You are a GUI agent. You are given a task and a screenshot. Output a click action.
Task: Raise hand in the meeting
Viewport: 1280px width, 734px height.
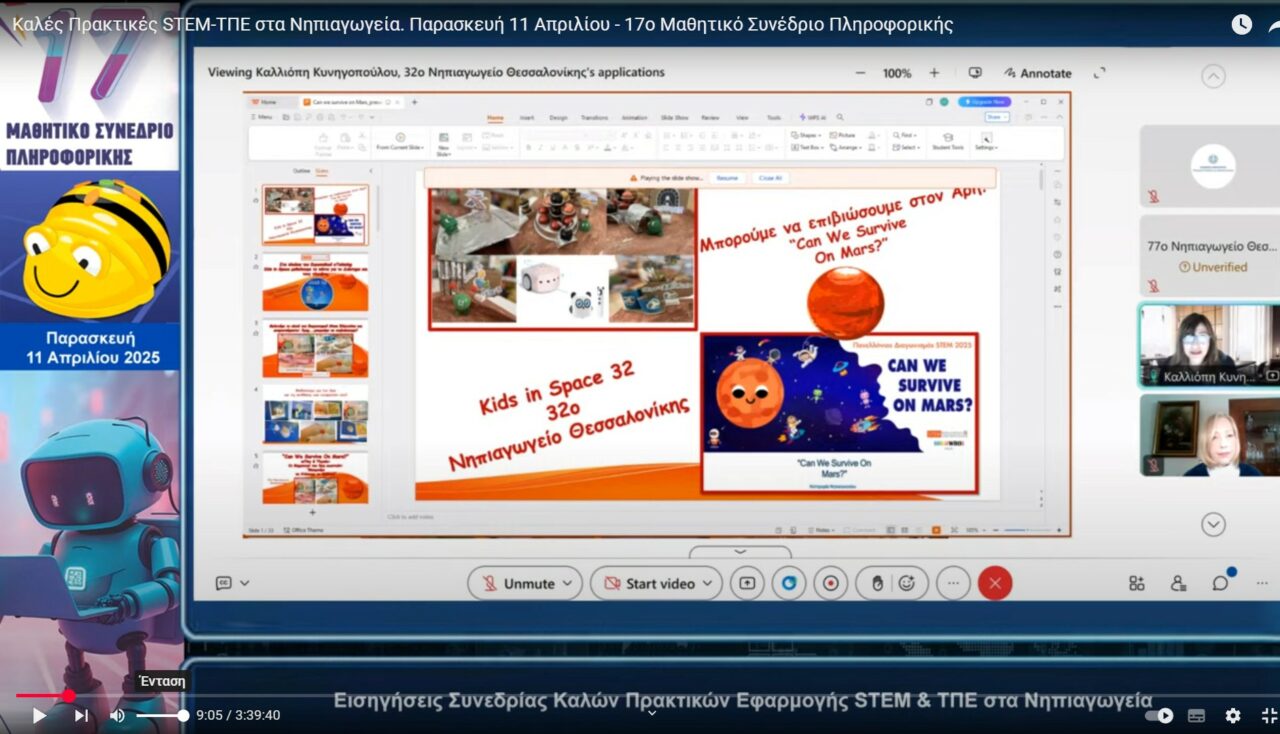pos(877,583)
